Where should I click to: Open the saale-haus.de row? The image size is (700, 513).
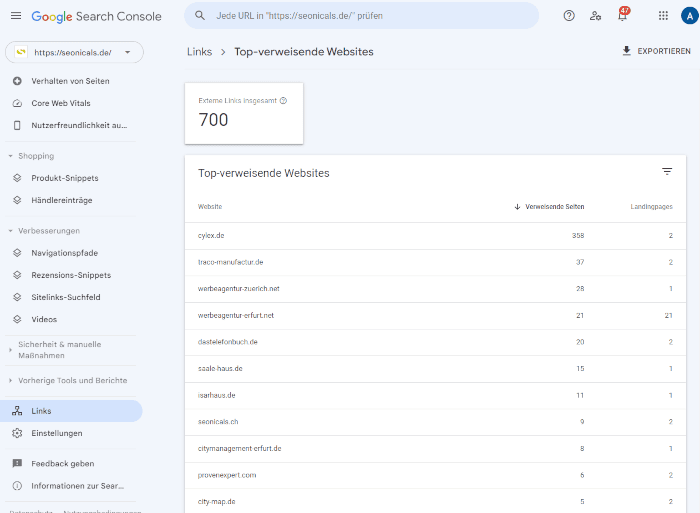pos(435,369)
